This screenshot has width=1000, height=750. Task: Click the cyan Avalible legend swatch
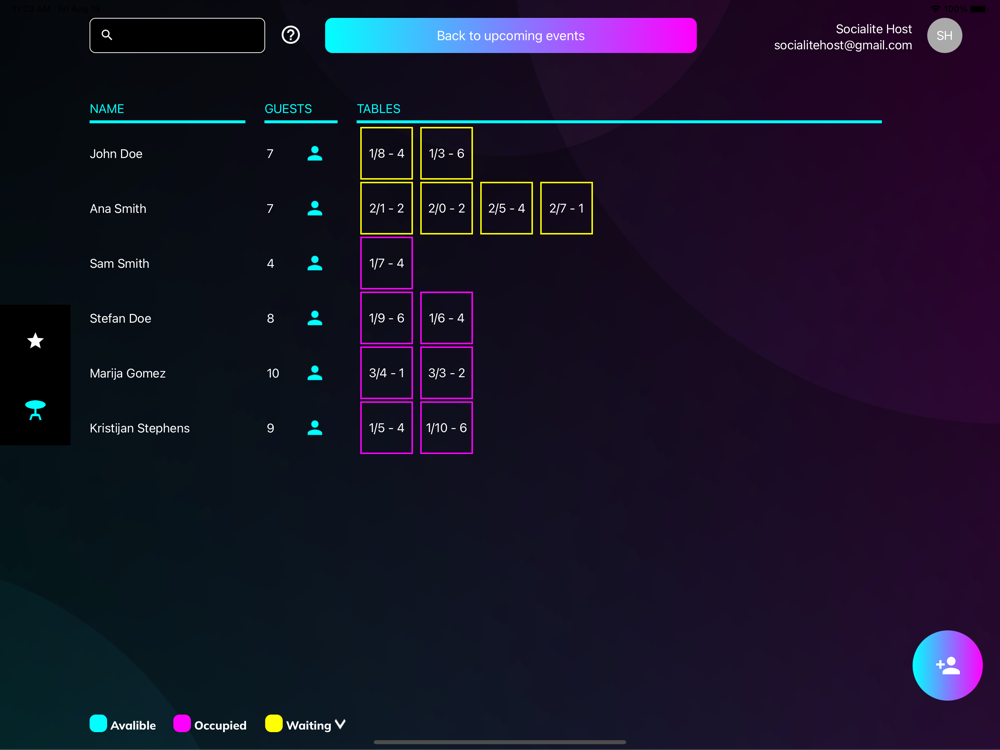click(98, 723)
